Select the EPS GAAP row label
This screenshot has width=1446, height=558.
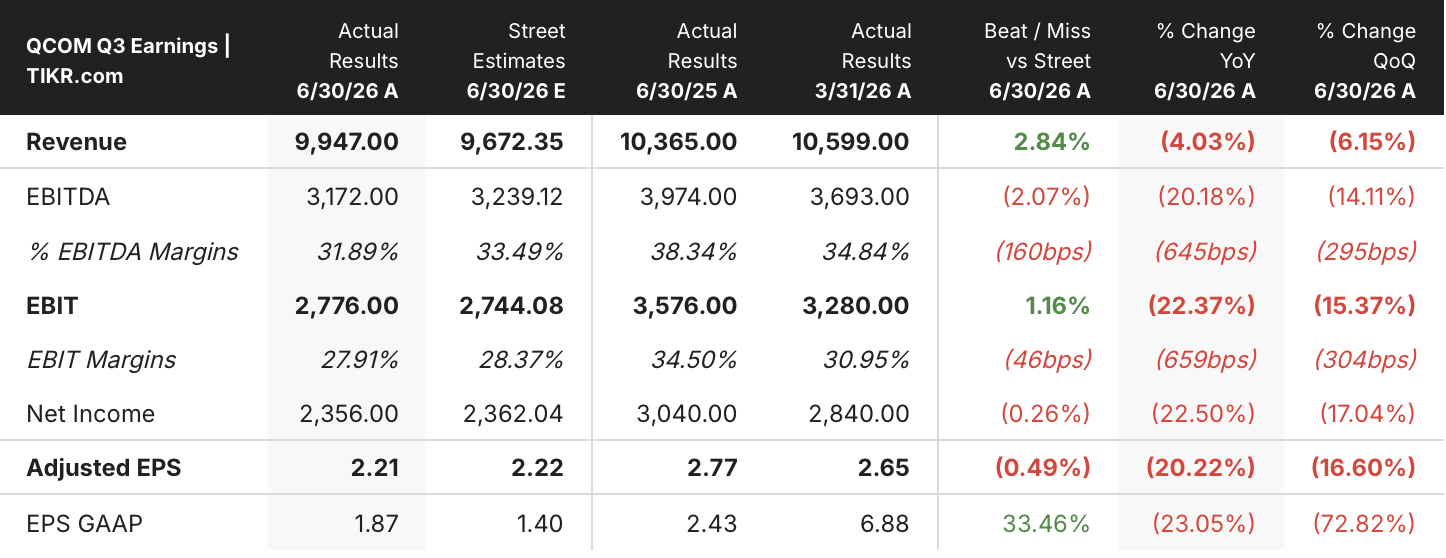84,523
